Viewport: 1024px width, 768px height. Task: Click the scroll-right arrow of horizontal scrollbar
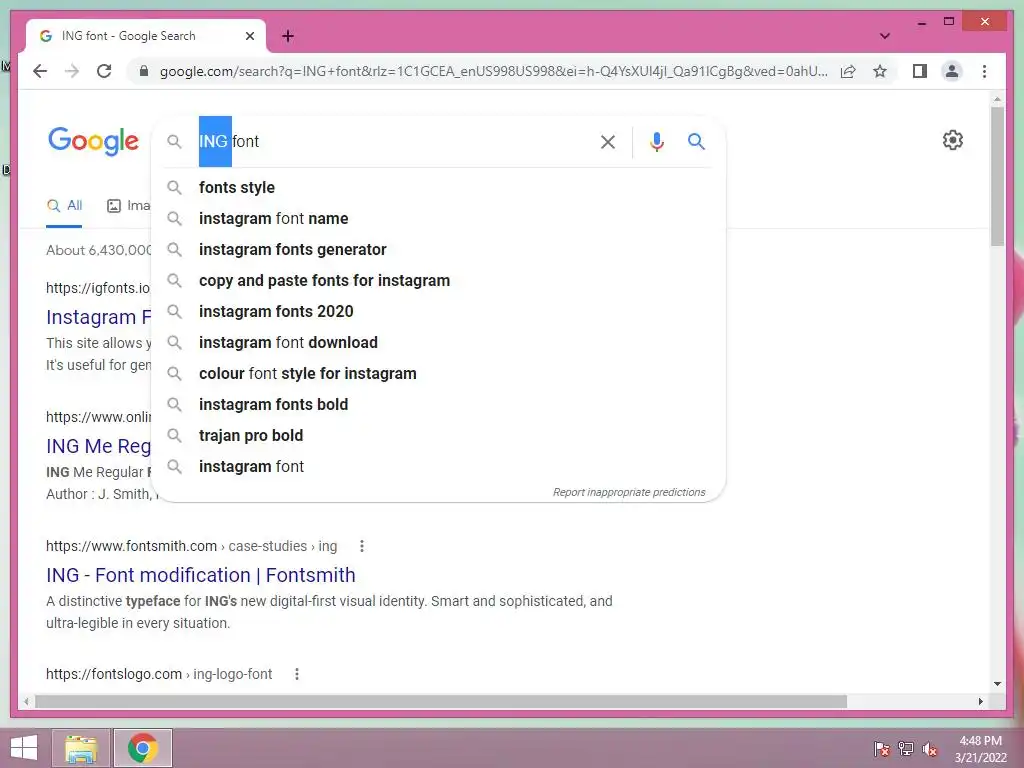pos(980,701)
